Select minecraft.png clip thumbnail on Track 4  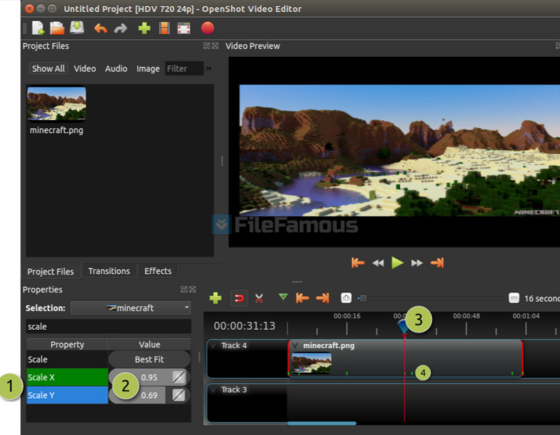(311, 363)
